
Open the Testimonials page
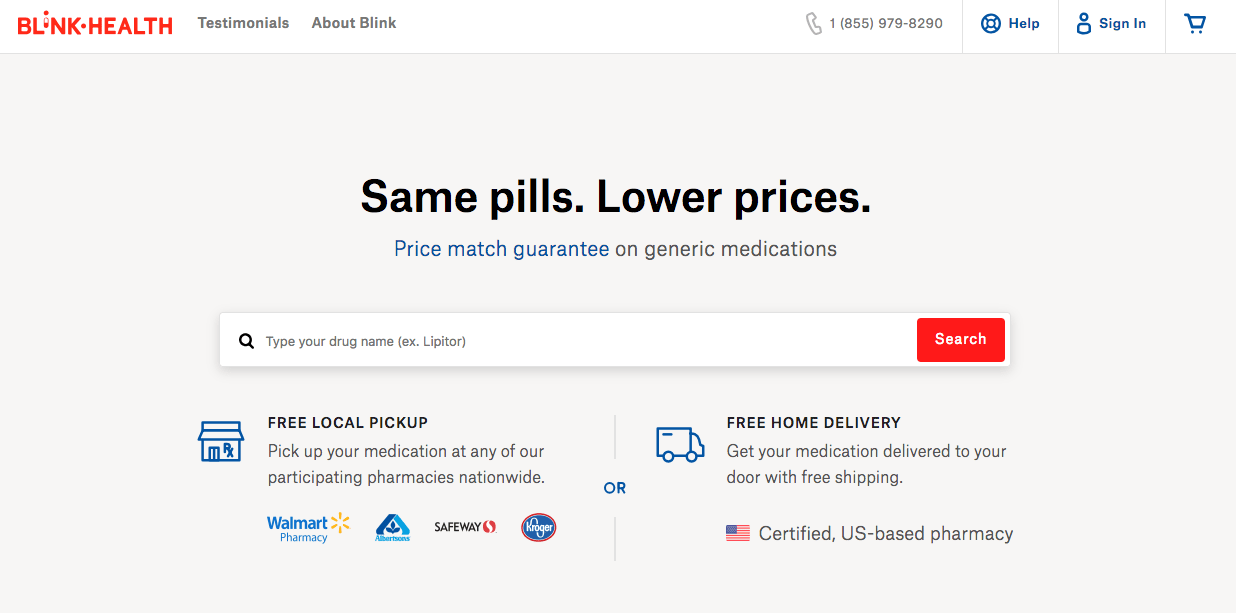tap(243, 23)
